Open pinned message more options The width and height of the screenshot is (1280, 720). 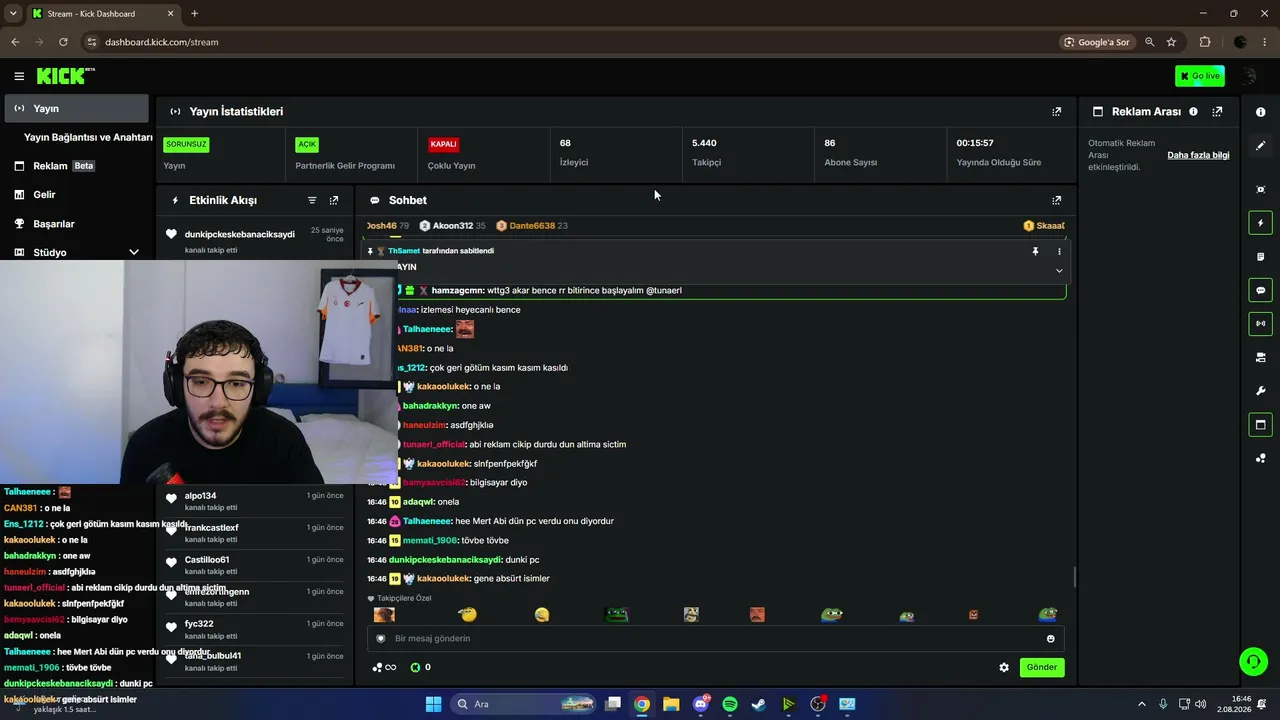[x=1059, y=251]
